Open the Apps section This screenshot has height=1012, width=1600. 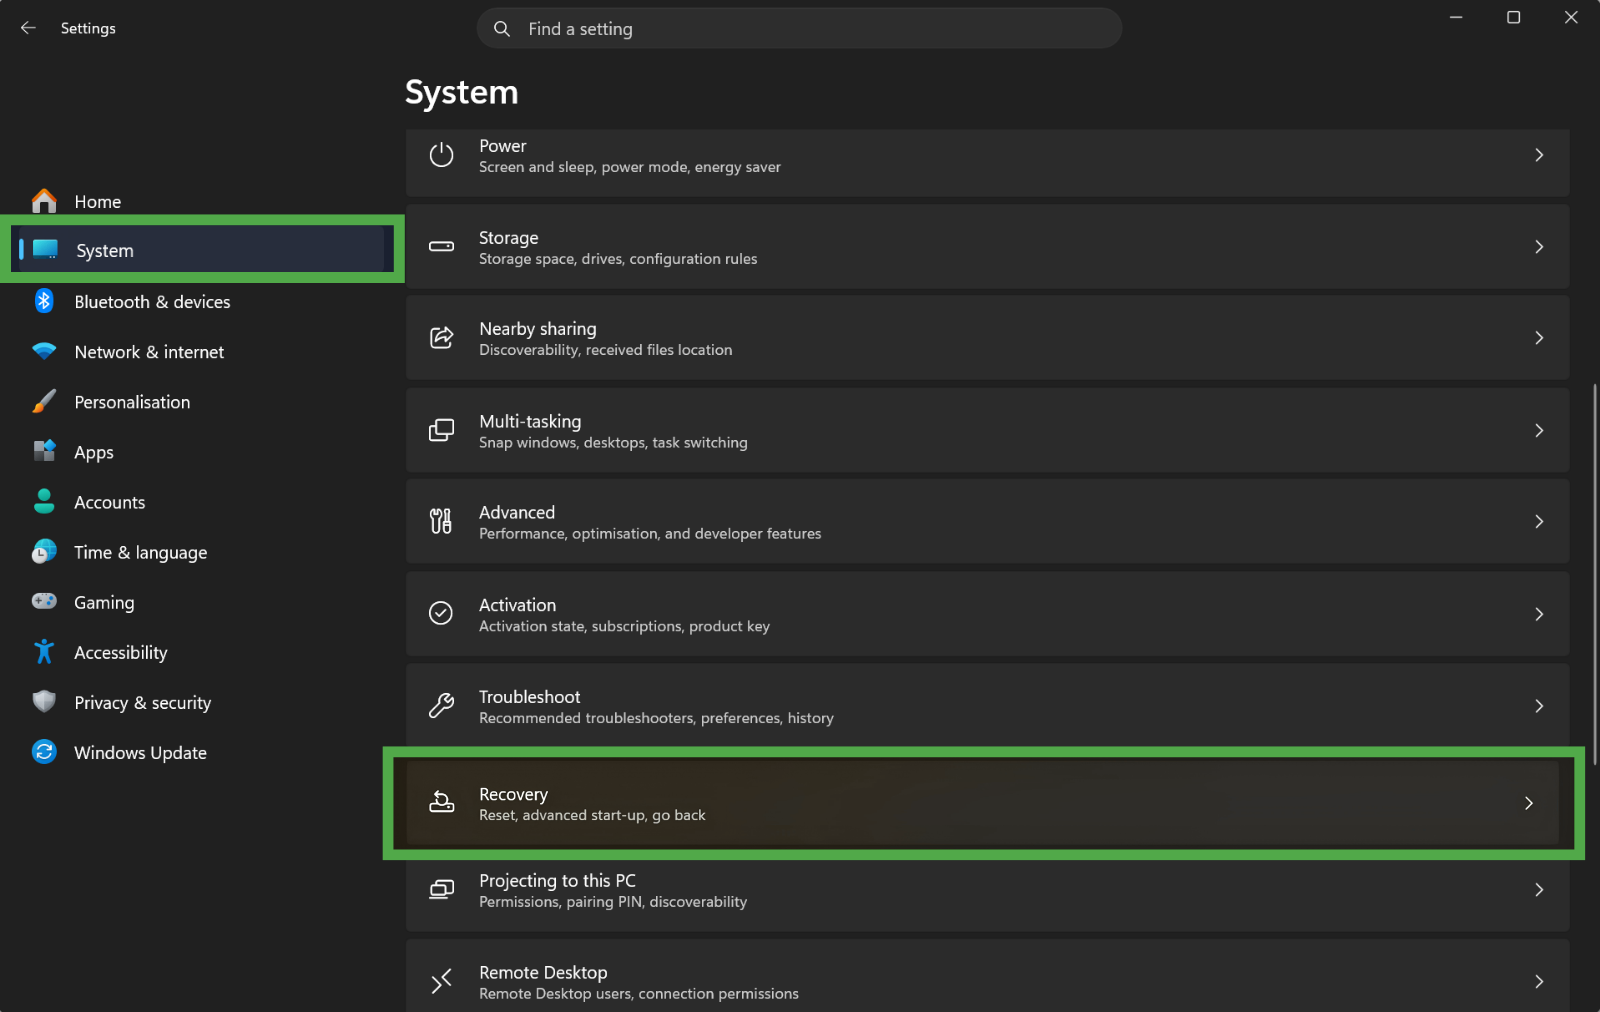pyautogui.click(x=200, y=451)
